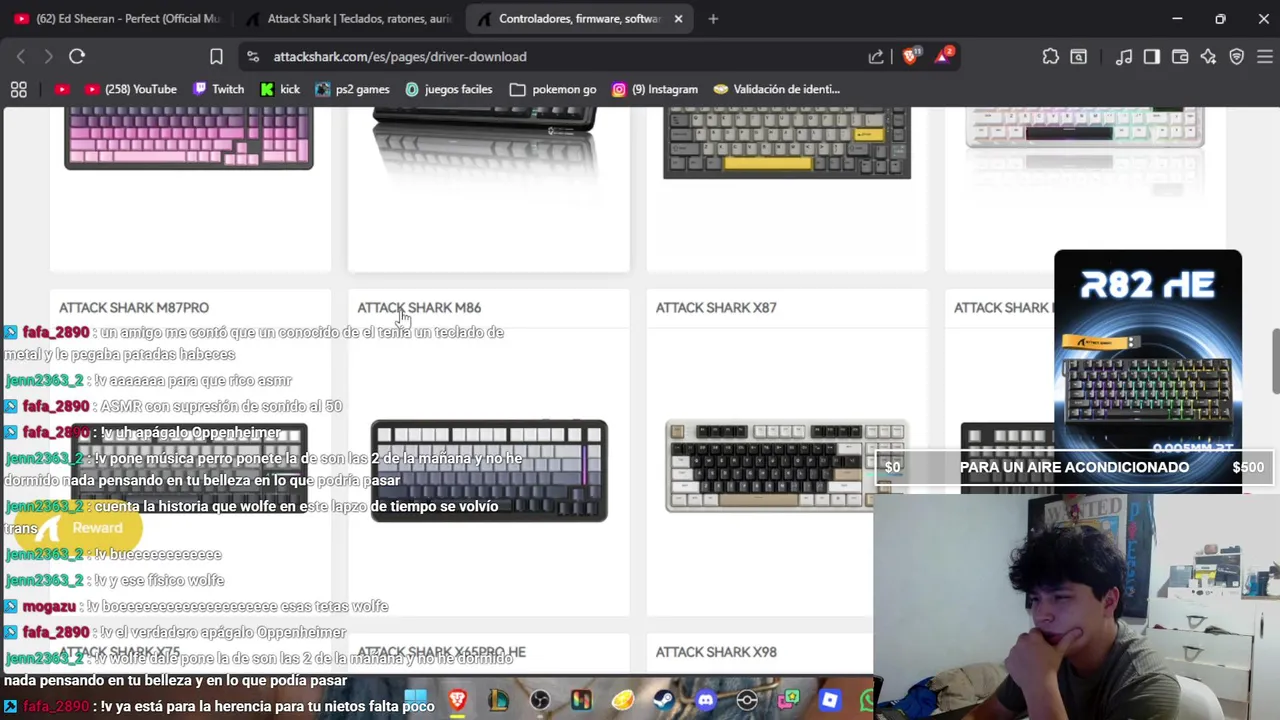Go forward to the next page
The image size is (1280, 720).
click(48, 57)
